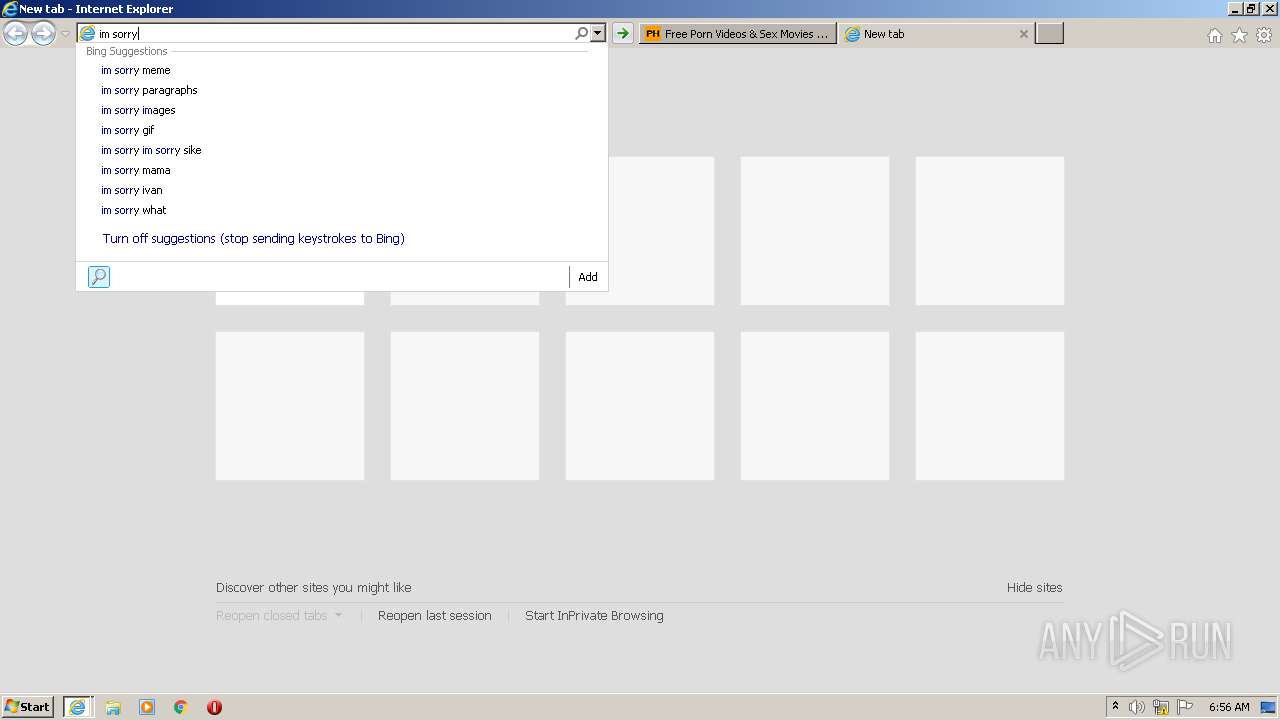Select suggestion 'im sorry im sorry sike'
Viewport: 1280px width, 720px height.
coord(342,150)
